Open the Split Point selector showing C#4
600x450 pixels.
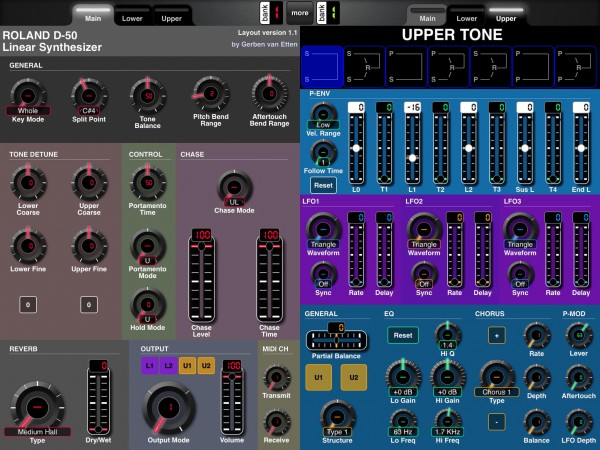(89, 111)
